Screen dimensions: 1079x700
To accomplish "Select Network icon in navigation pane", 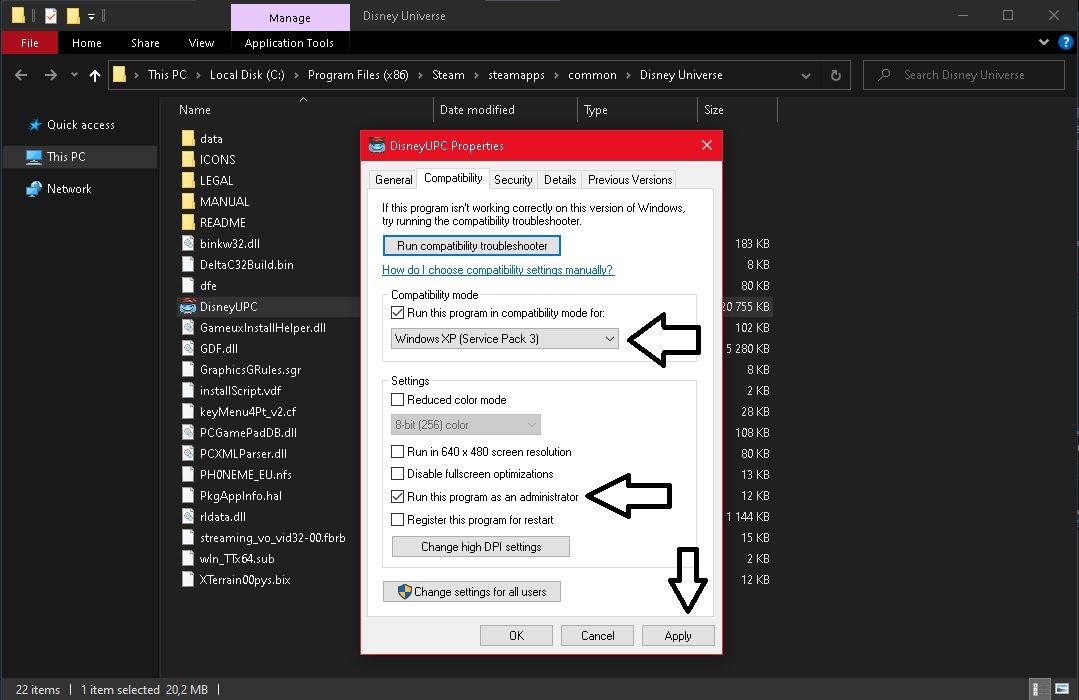I will (x=35, y=189).
